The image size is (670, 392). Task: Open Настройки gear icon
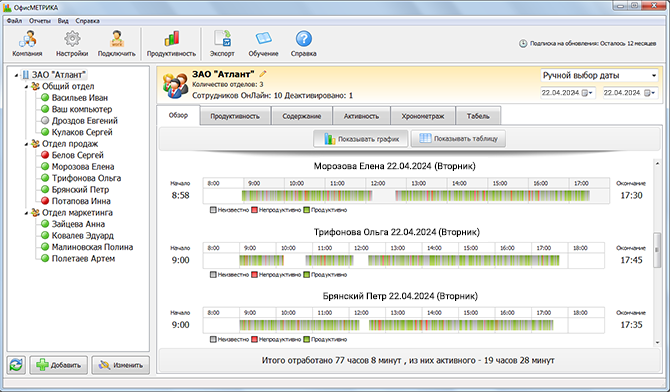(x=72, y=39)
